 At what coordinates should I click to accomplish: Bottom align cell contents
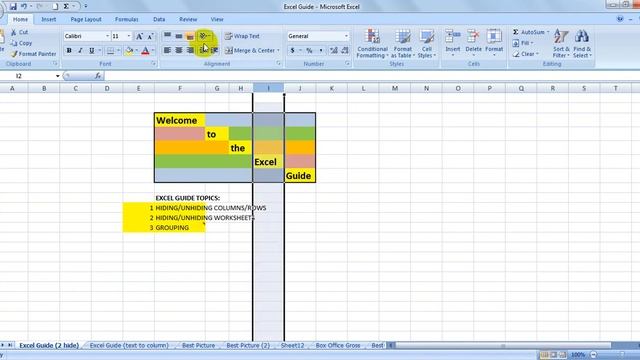190,36
